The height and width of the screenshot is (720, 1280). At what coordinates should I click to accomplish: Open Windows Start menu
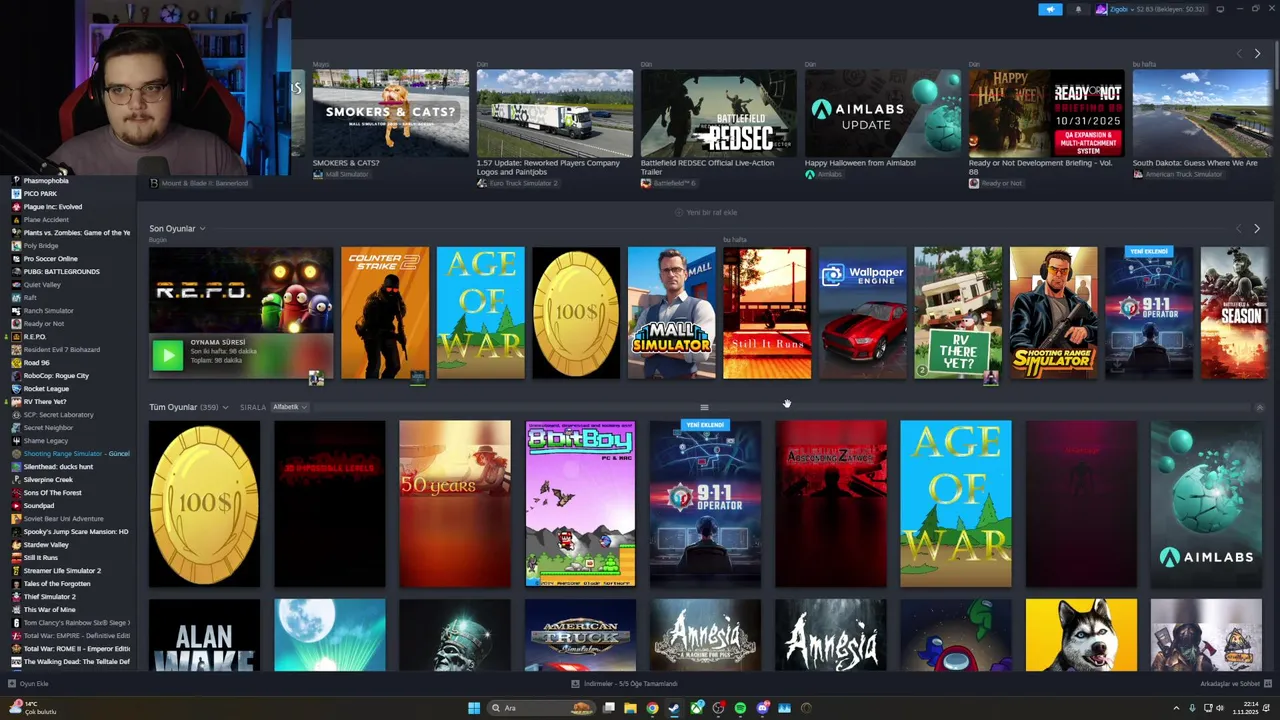474,708
